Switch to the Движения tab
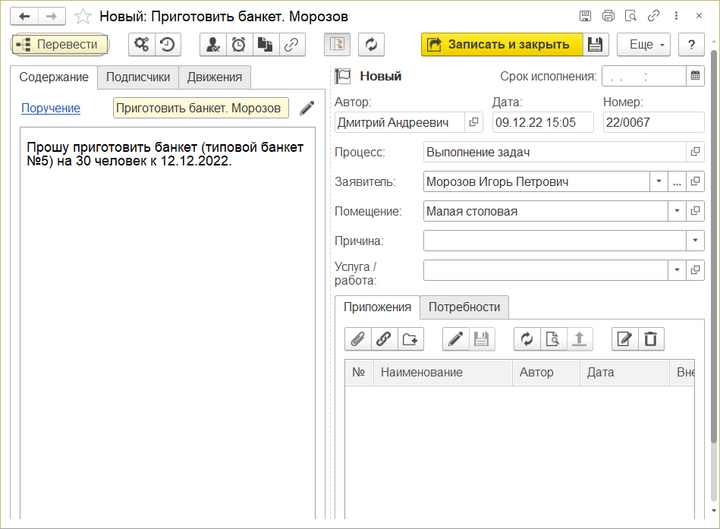Screen dimensions: 720x529 (214, 77)
